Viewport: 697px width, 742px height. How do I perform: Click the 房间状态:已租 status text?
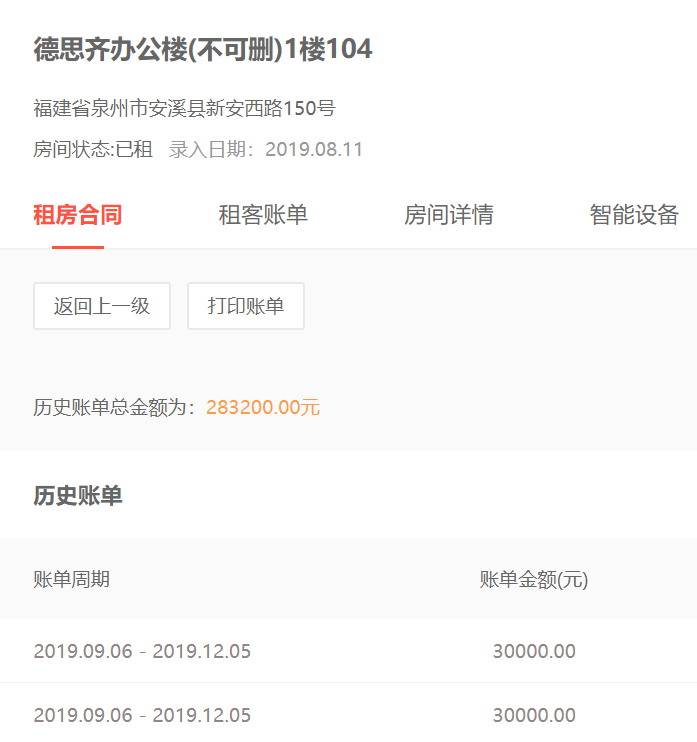(x=93, y=150)
